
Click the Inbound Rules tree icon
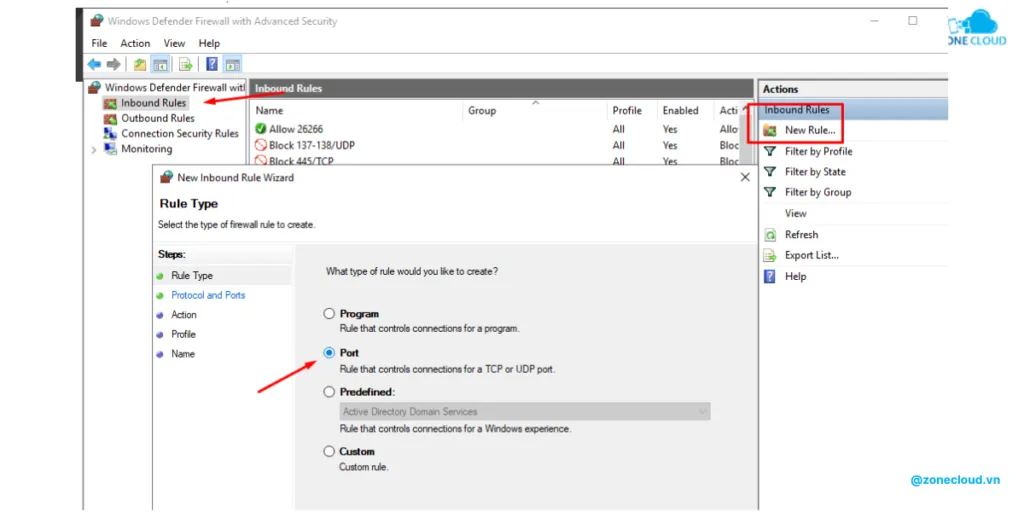click(x=110, y=103)
